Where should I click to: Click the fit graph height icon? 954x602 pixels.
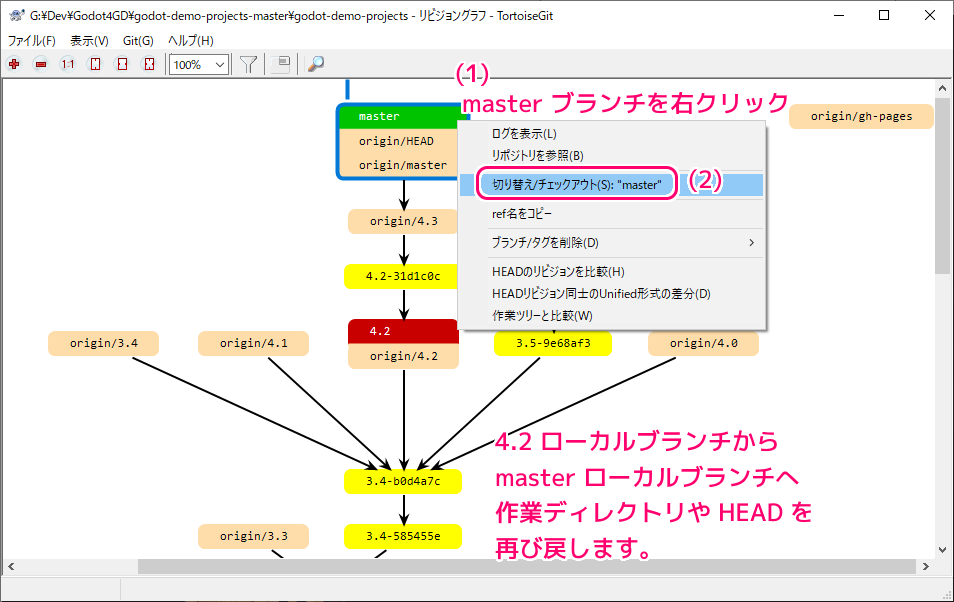(95, 64)
